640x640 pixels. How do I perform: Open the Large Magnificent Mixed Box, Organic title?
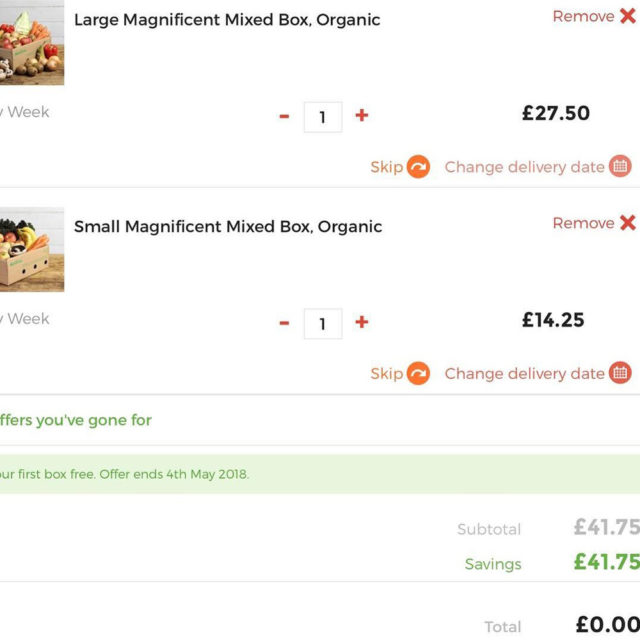pyautogui.click(x=227, y=20)
